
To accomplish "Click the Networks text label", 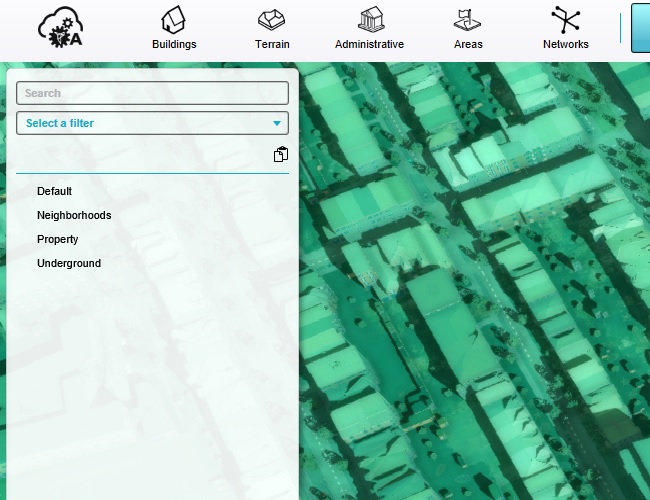I will (x=566, y=44).
